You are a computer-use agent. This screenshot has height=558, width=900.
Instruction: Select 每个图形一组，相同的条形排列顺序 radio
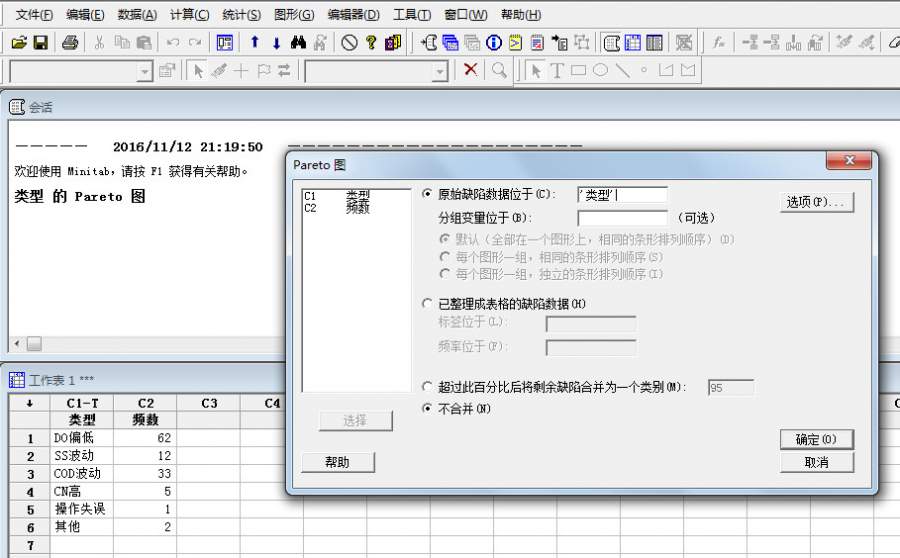point(444,257)
